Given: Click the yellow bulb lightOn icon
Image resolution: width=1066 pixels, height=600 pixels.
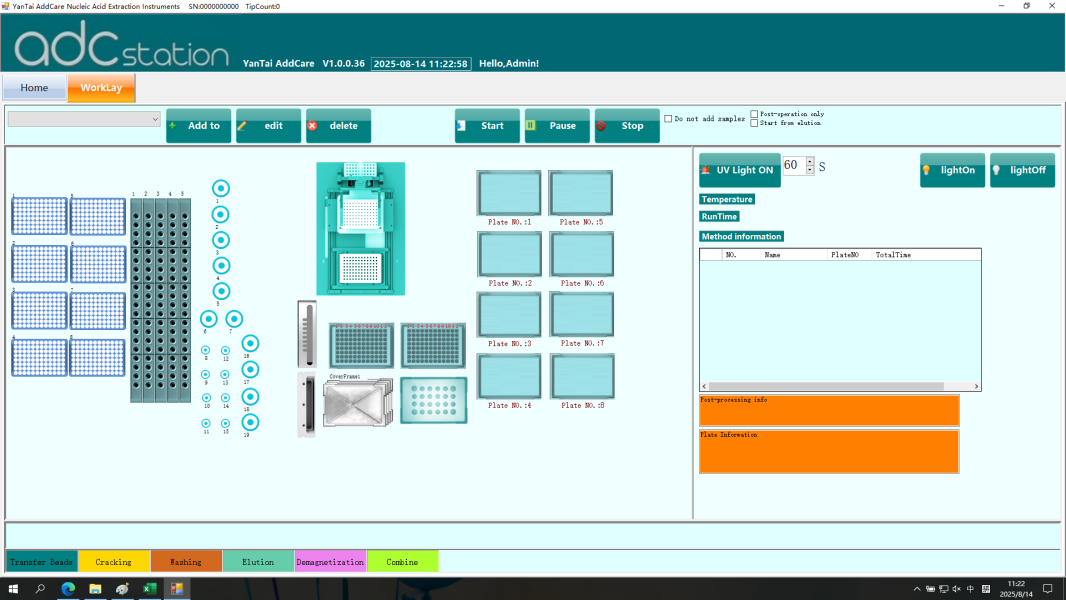Looking at the screenshot, I should pos(926,170).
